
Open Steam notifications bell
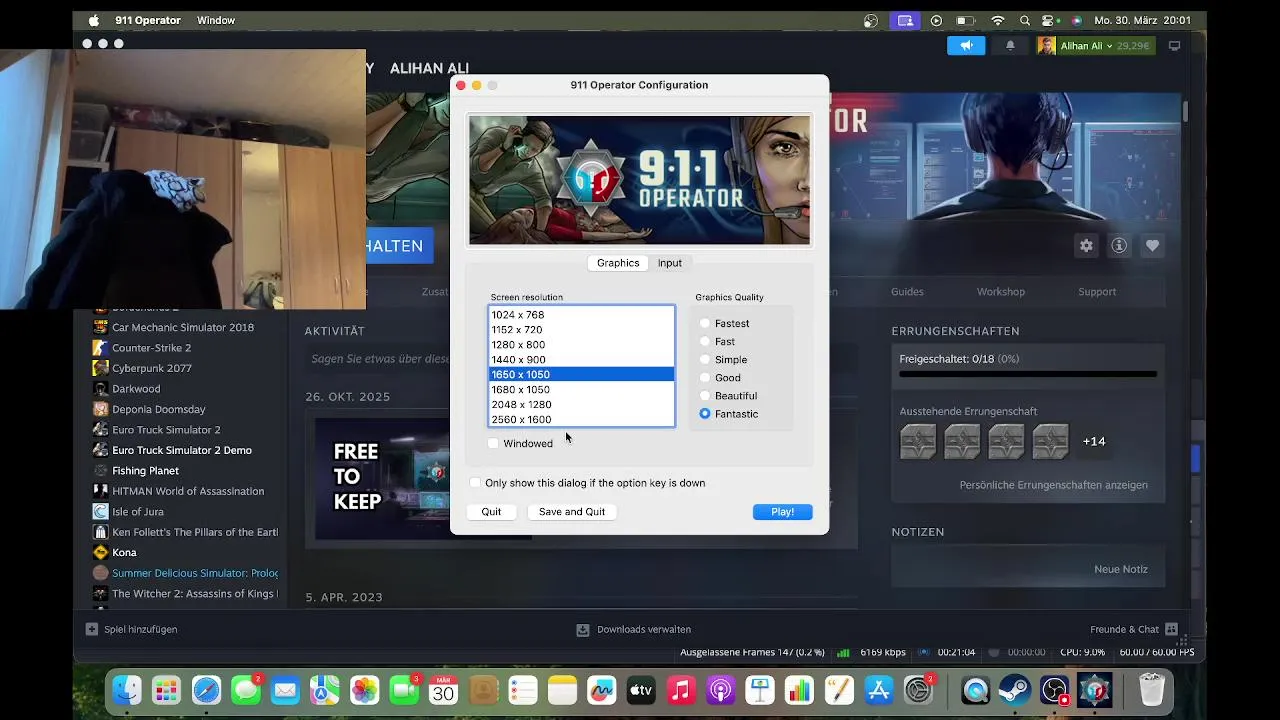tap(1010, 46)
